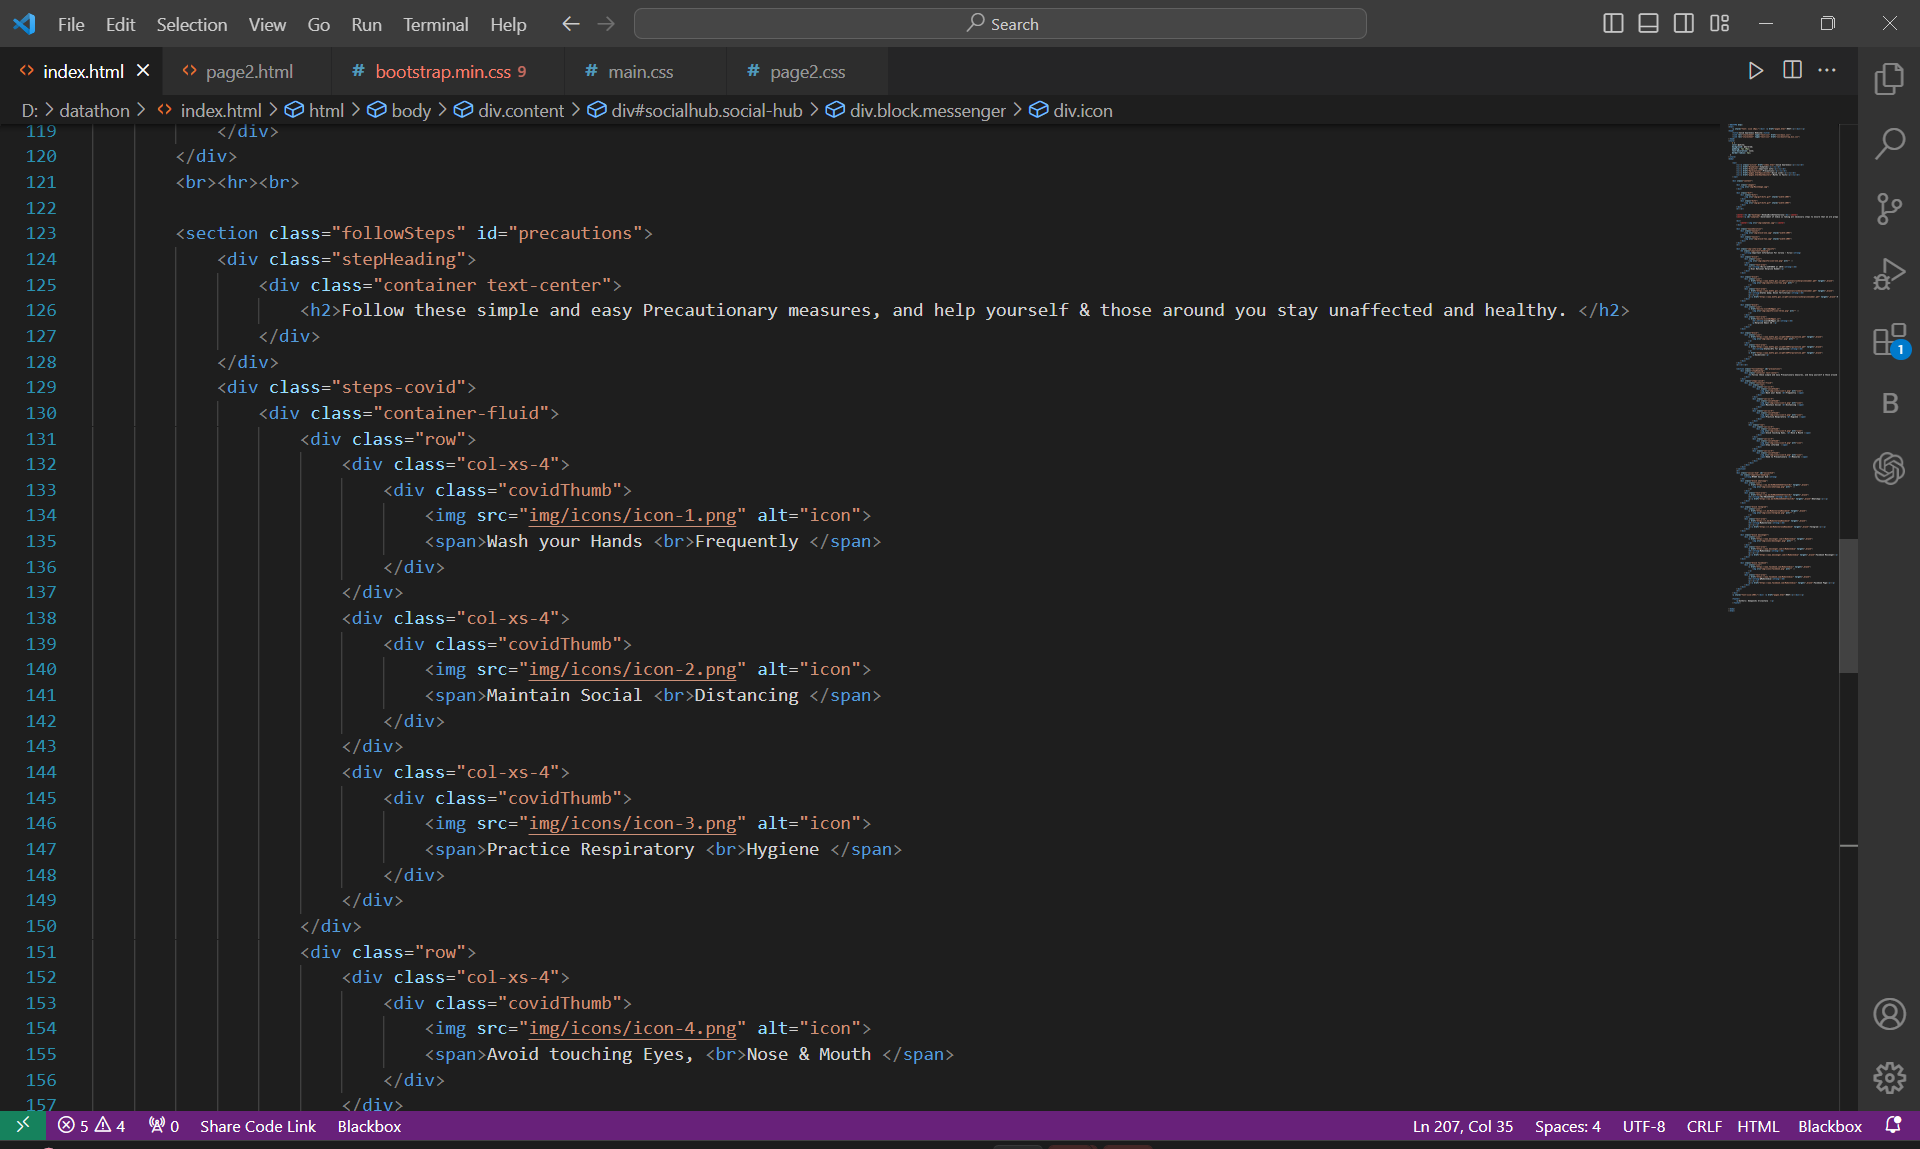The image size is (1920, 1149).
Task: Toggle the primary side bar layout button
Action: point(1613,23)
